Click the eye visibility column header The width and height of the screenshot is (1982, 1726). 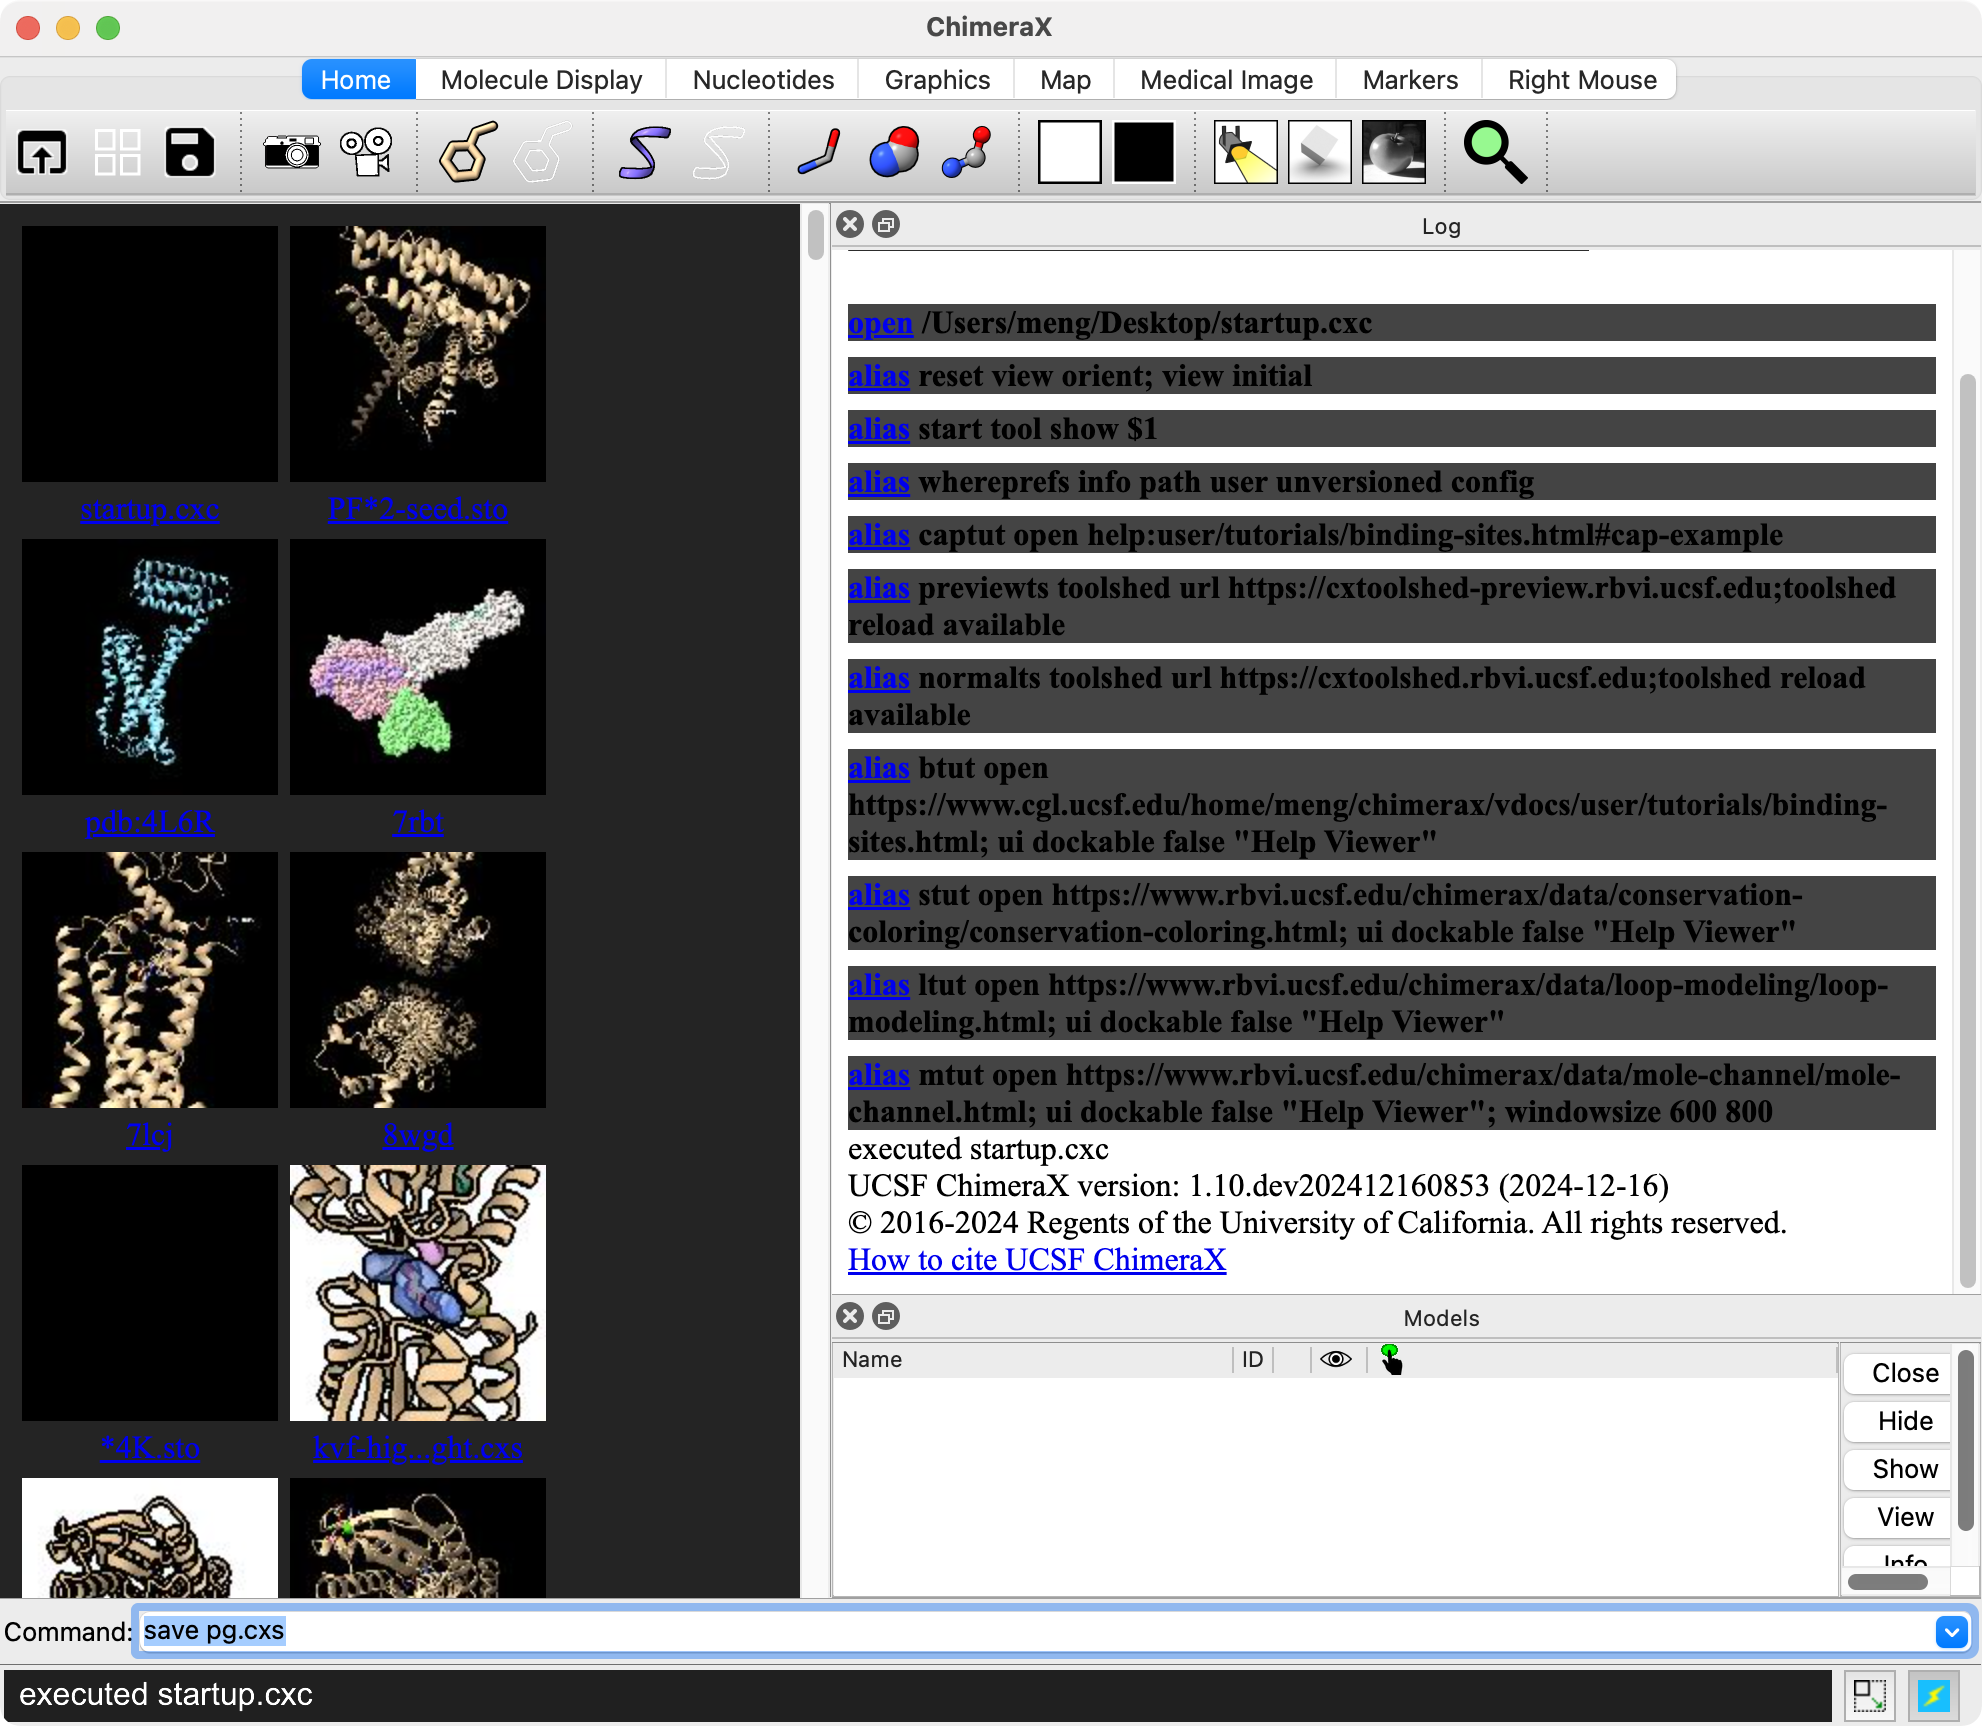(1335, 1359)
